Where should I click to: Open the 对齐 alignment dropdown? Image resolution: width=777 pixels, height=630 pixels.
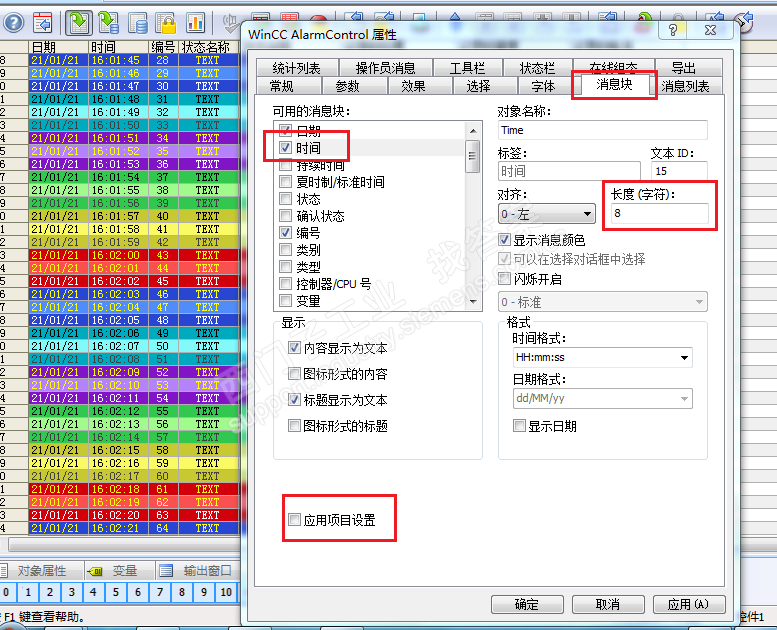(547, 214)
